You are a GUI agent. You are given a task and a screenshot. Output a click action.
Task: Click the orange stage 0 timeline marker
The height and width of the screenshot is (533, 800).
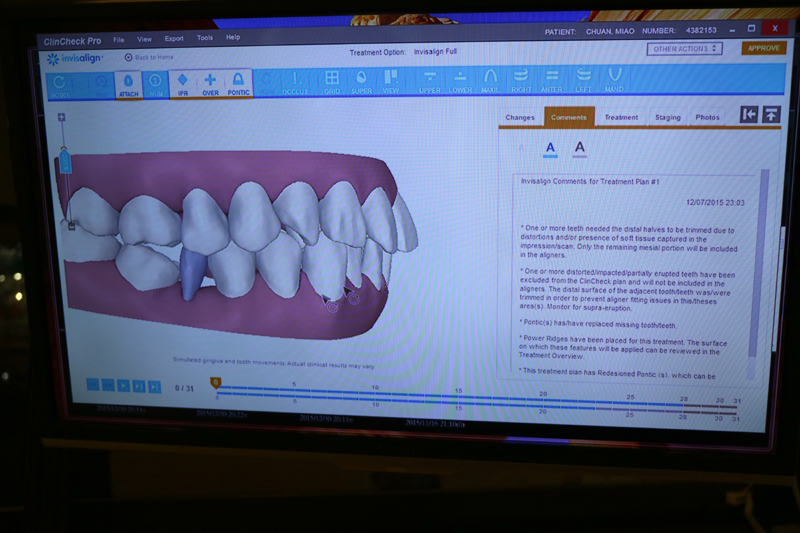point(216,383)
